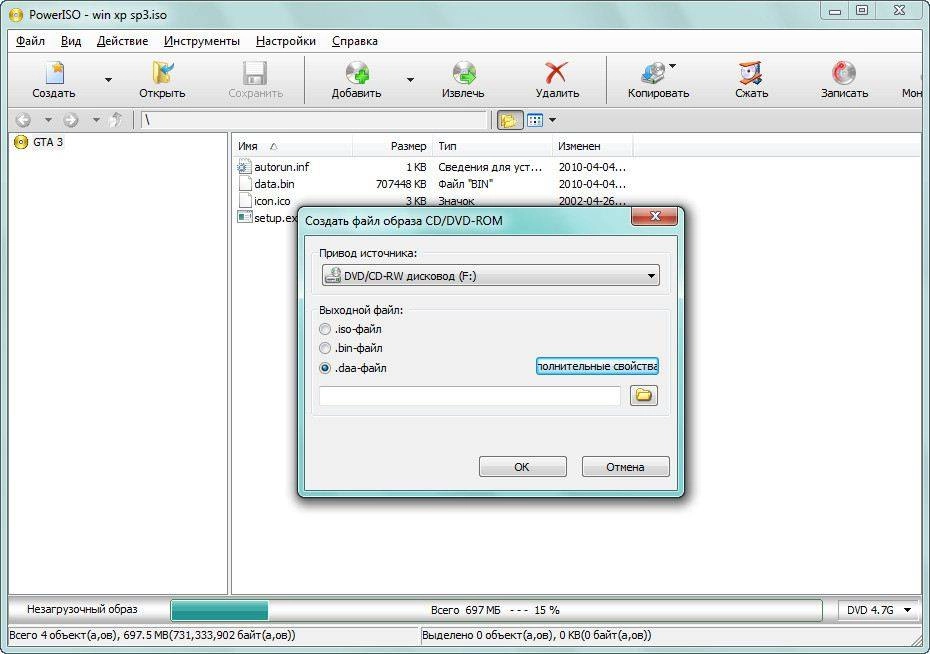Viewport: 930px width, 654px height.
Task: Click the Незагрузочный образ status label
Action: (x=82, y=609)
